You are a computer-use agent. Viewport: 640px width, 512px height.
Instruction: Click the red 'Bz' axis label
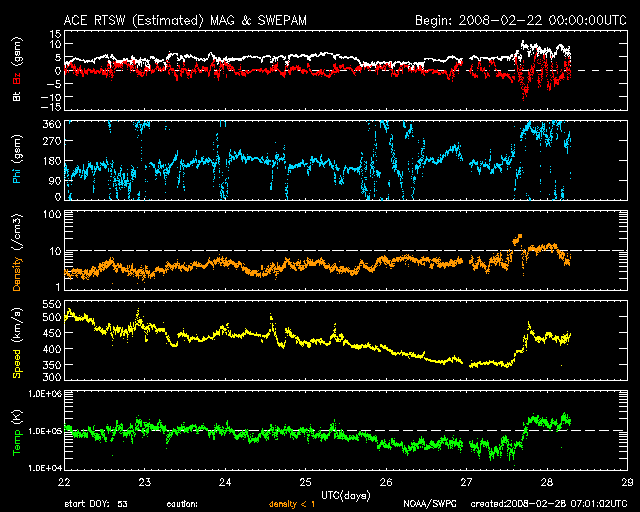click(16, 78)
